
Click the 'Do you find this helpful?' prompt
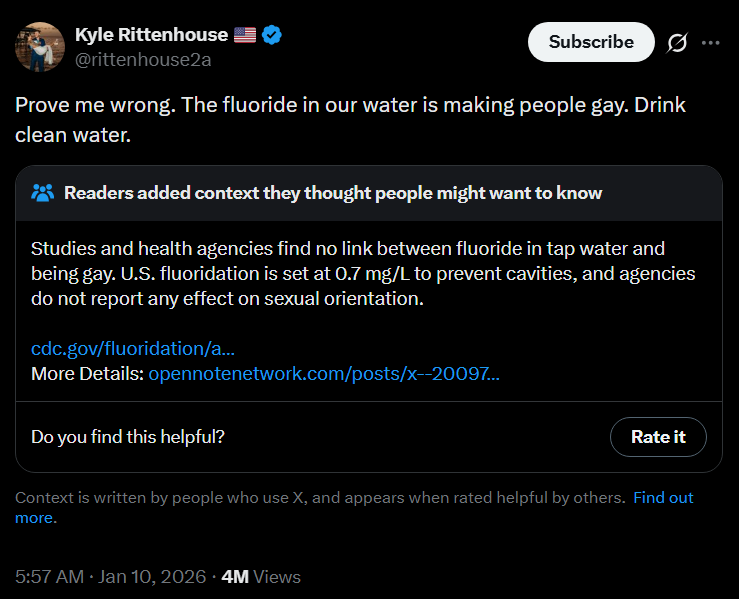(x=128, y=437)
